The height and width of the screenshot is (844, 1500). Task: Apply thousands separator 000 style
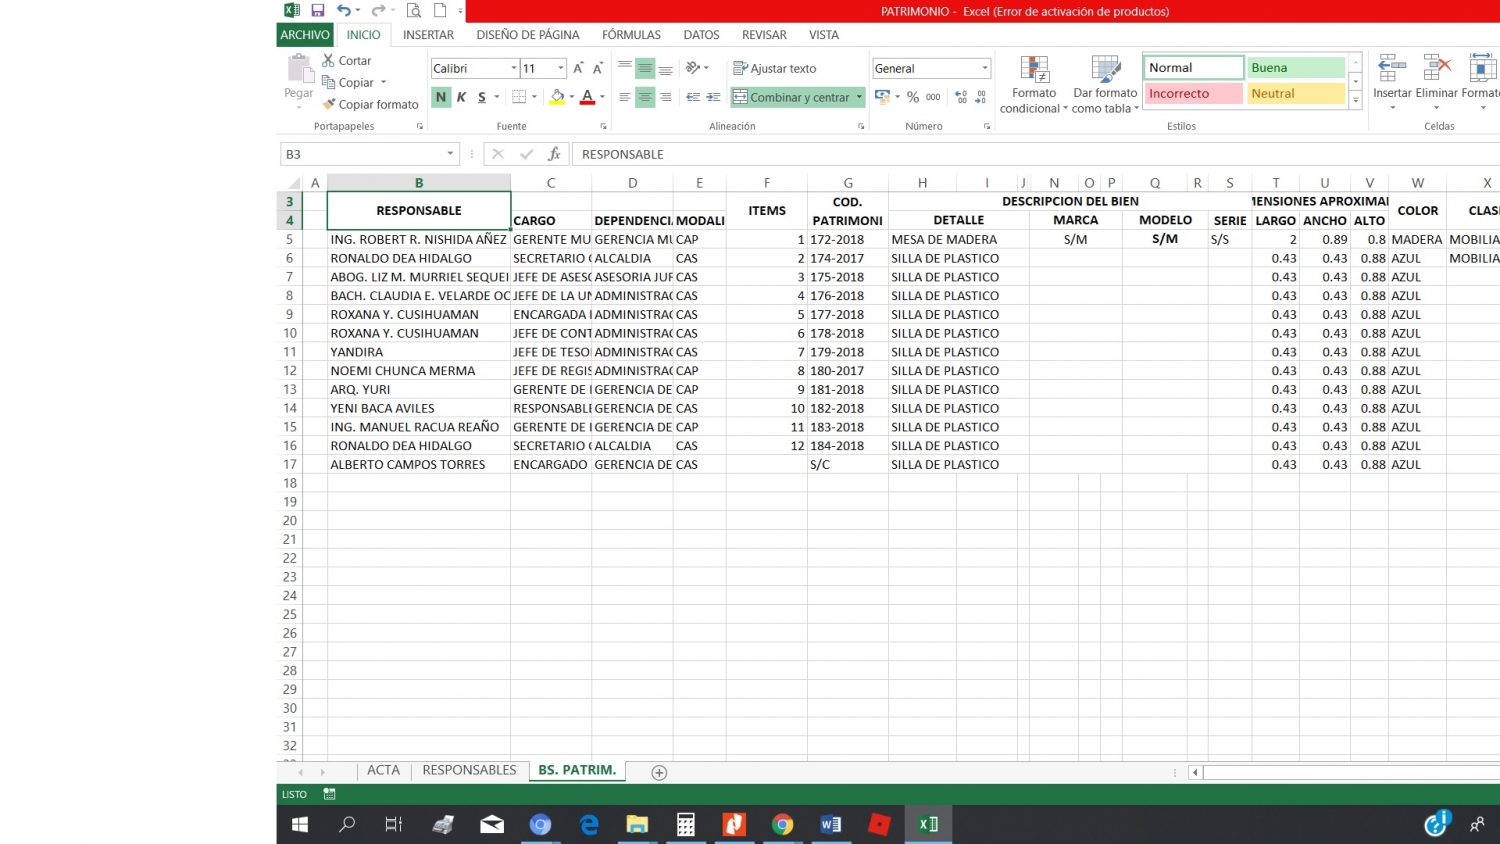pos(933,97)
